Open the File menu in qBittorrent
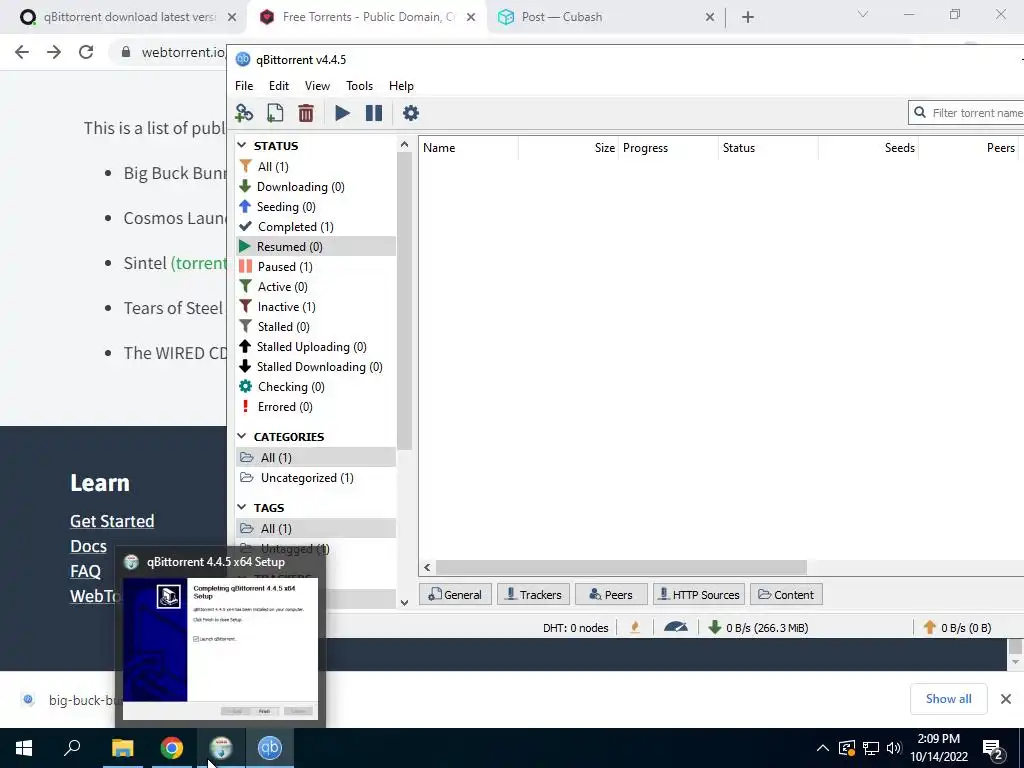1024x768 pixels. [244, 86]
